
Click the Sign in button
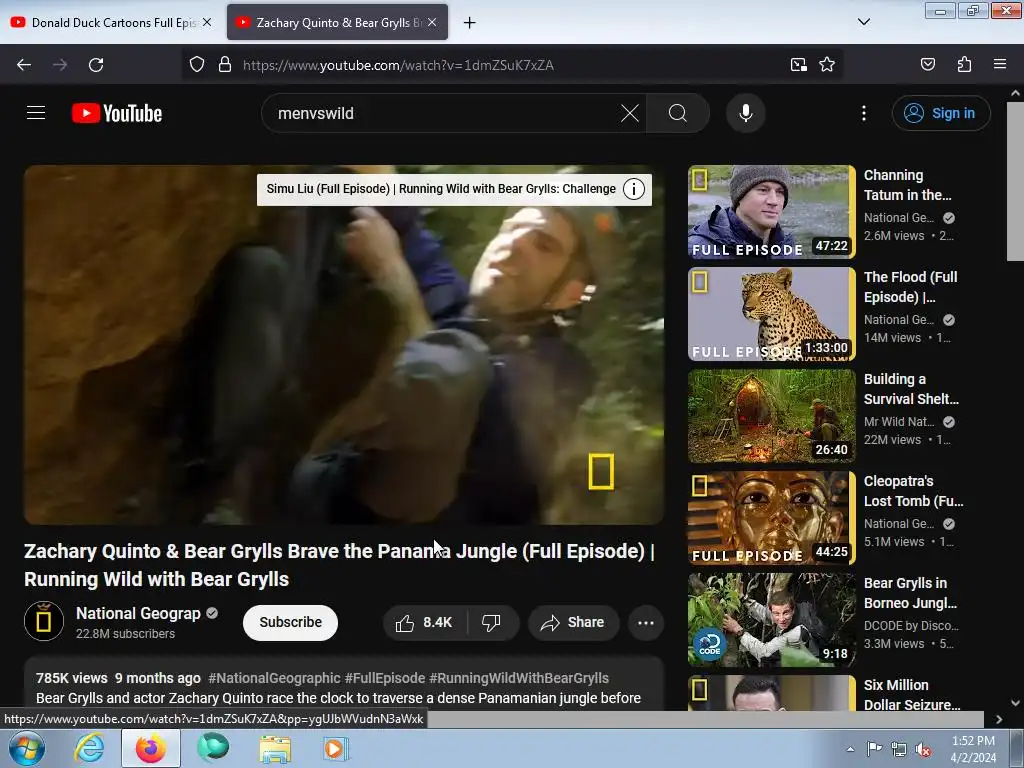click(x=941, y=113)
